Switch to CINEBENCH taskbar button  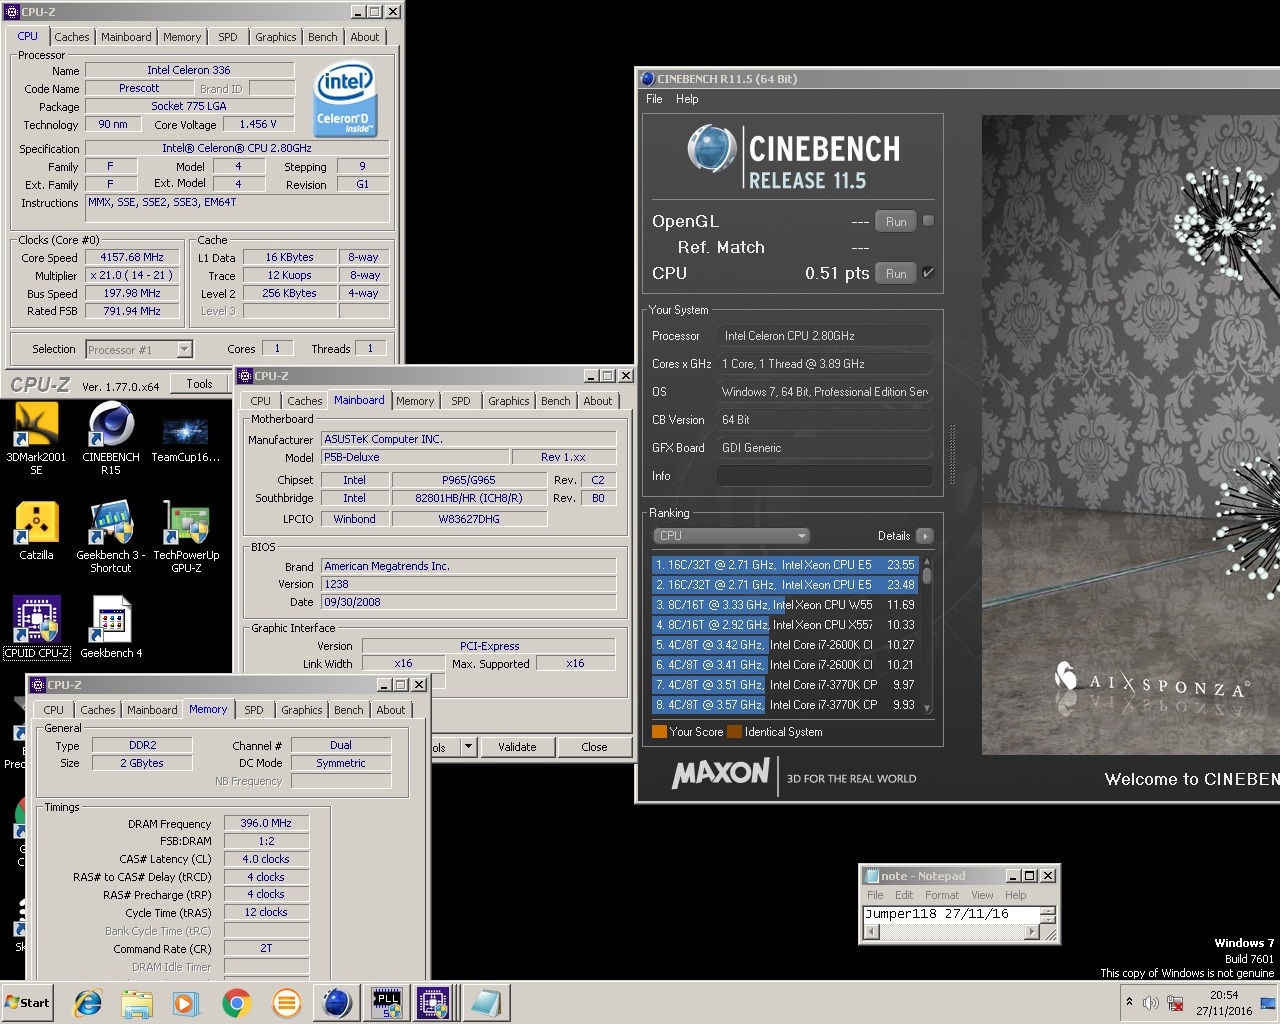pos(337,1003)
